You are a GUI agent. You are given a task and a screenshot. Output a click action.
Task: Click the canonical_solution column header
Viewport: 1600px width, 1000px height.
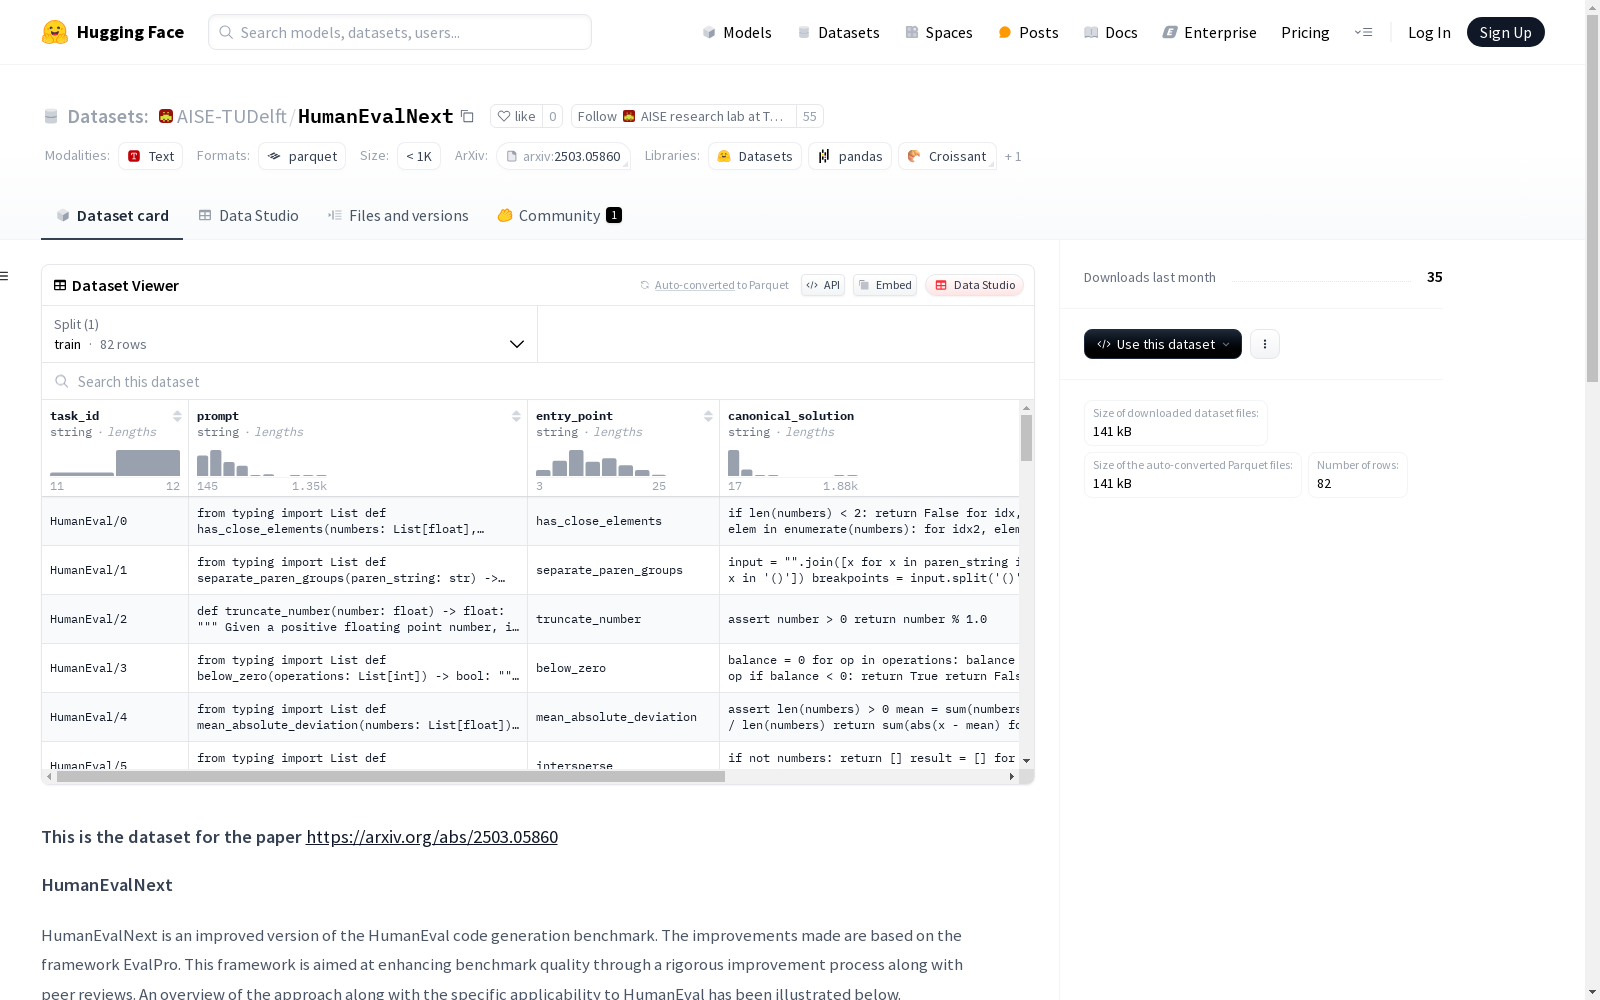click(791, 416)
